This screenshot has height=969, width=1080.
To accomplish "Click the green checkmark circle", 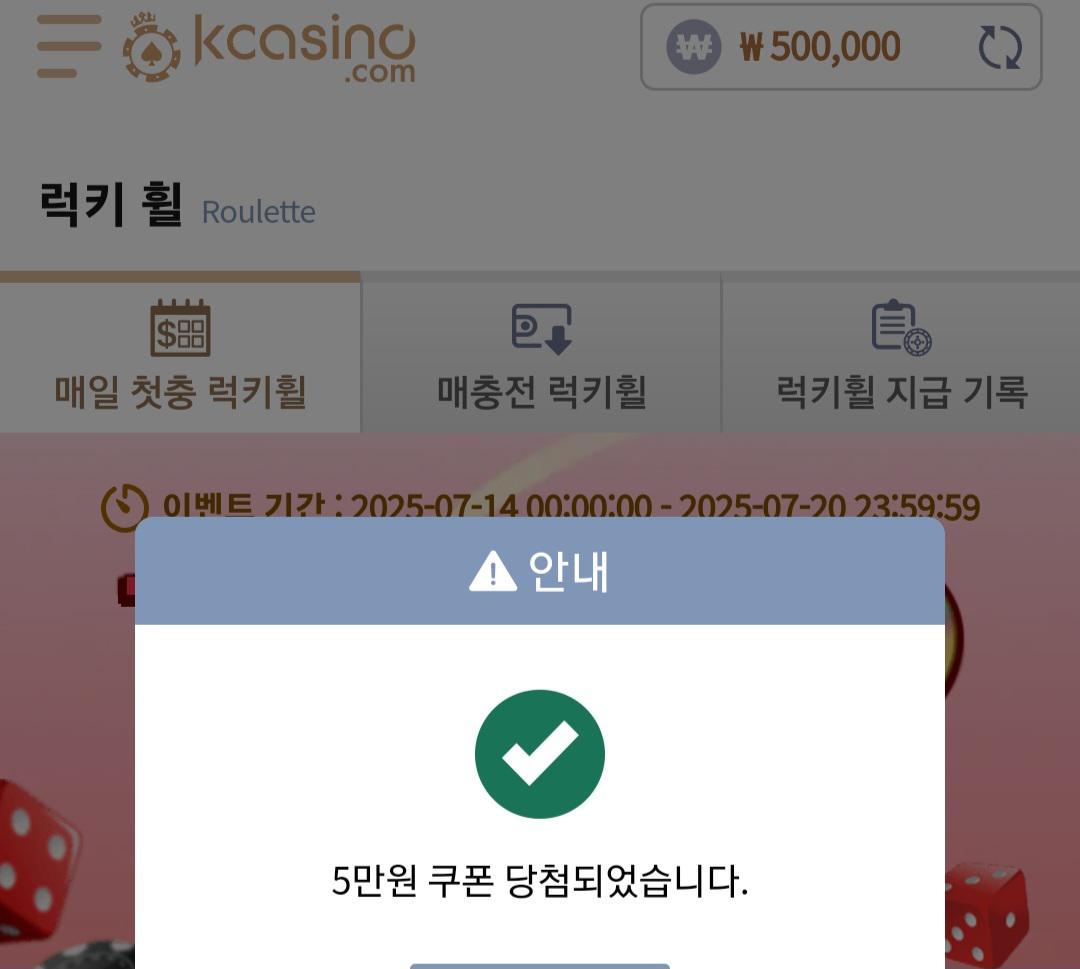I will tap(540, 754).
